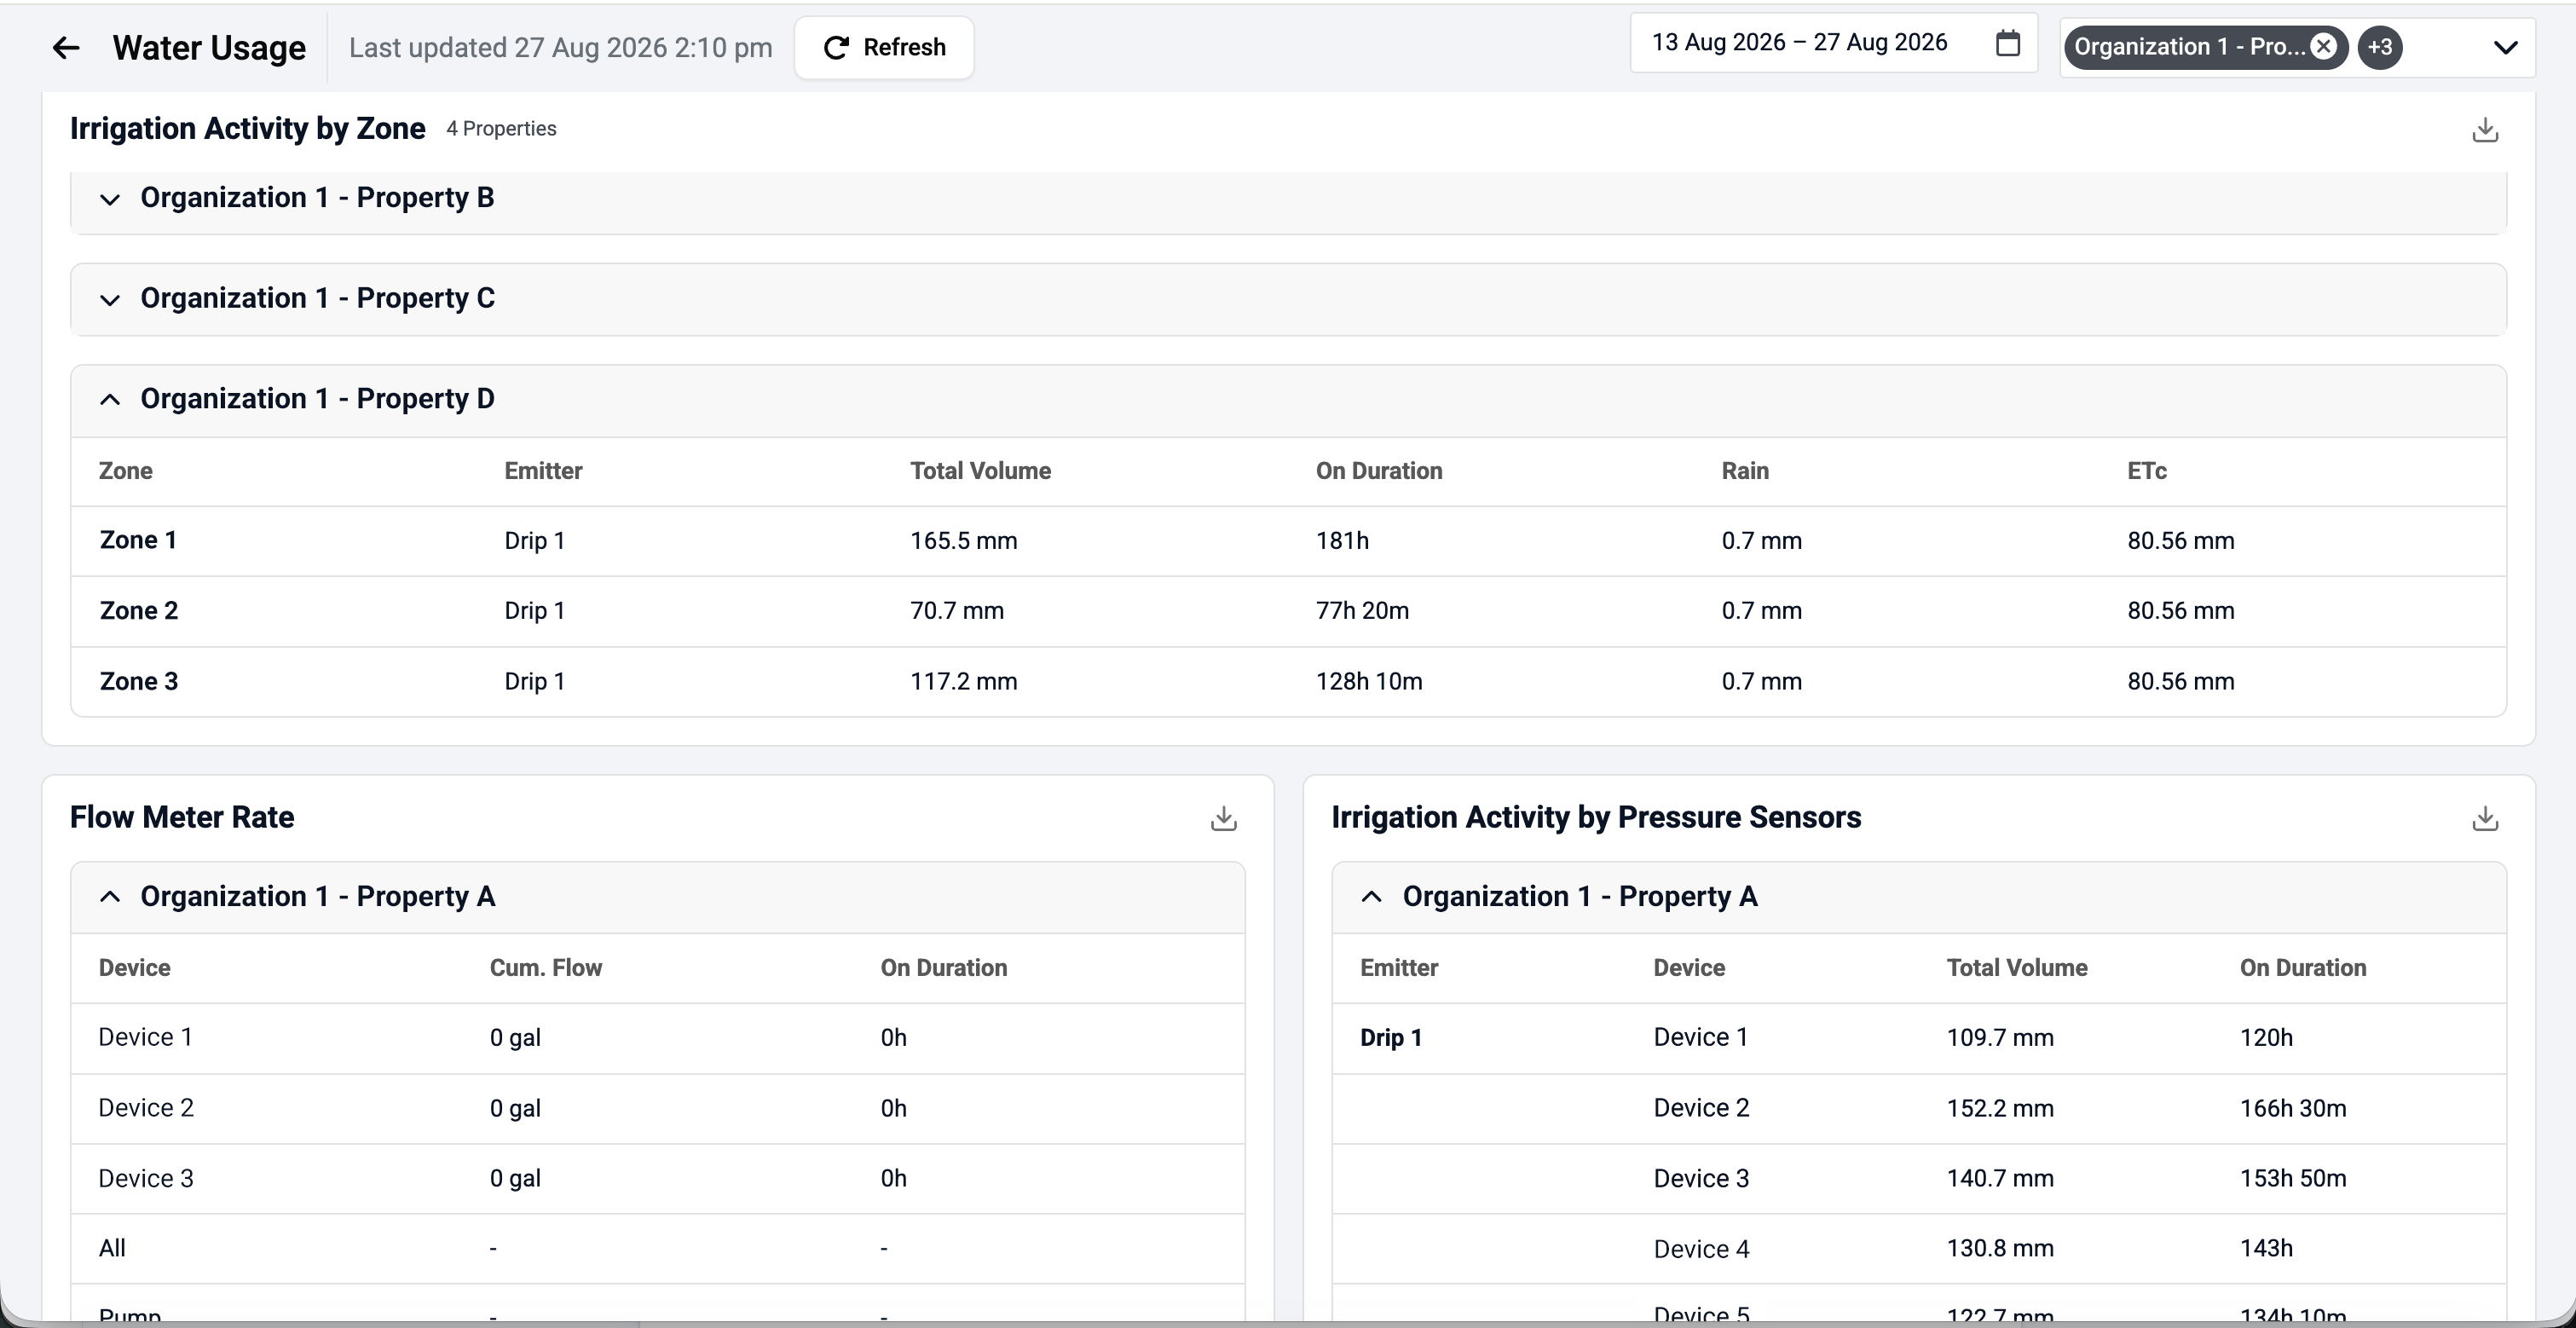This screenshot has width=2576, height=1328.
Task: Click the 140.7 mm value for Device 3
Action: (x=2000, y=1179)
